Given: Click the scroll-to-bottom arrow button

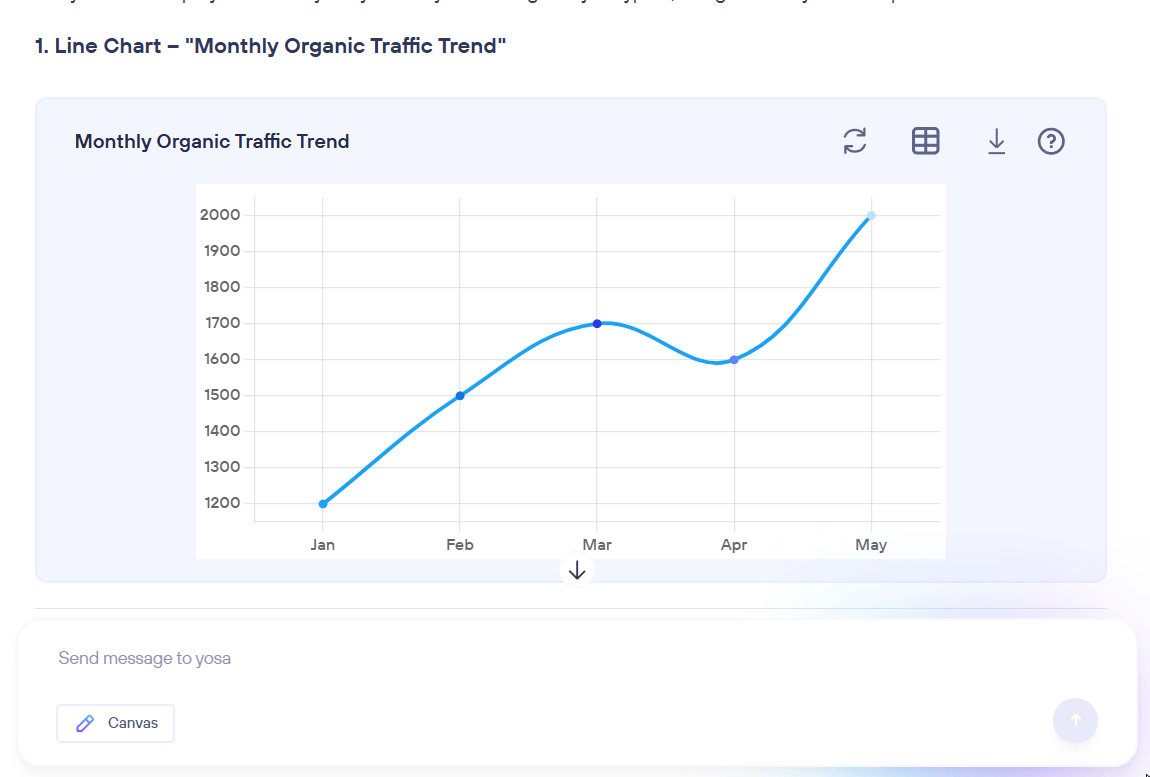Looking at the screenshot, I should pyautogui.click(x=577, y=570).
